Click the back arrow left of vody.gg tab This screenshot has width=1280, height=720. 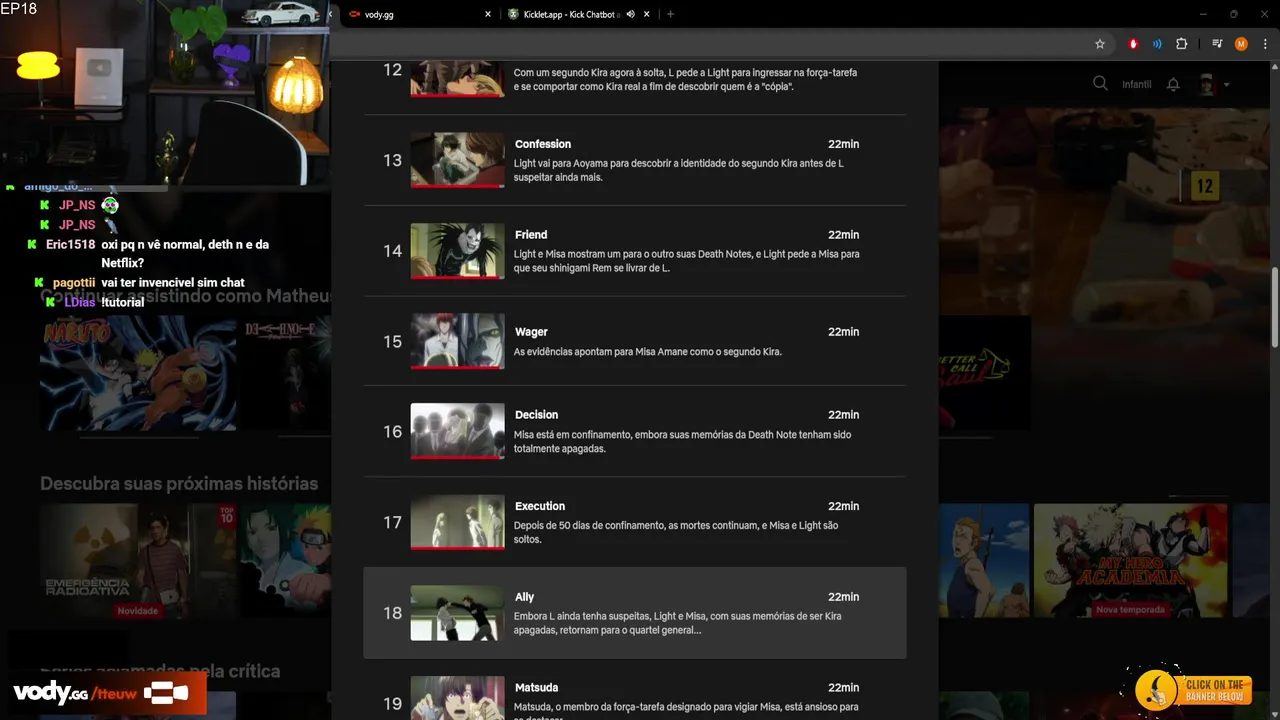(x=331, y=14)
